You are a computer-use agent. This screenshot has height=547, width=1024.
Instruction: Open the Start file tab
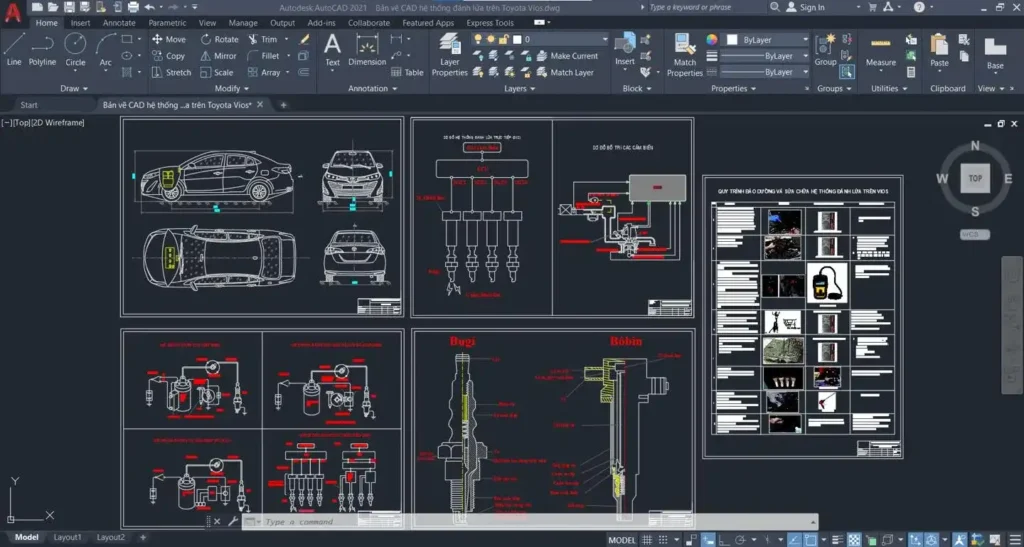(x=29, y=105)
